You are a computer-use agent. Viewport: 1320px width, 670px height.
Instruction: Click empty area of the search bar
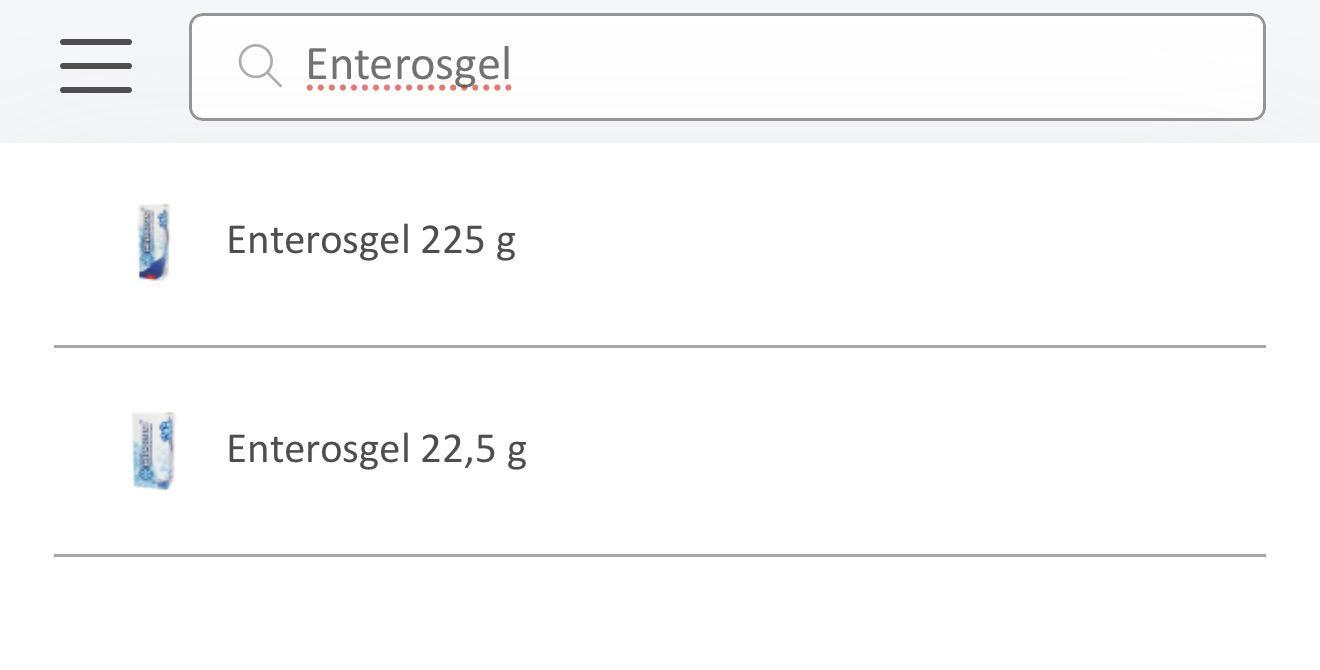point(900,67)
